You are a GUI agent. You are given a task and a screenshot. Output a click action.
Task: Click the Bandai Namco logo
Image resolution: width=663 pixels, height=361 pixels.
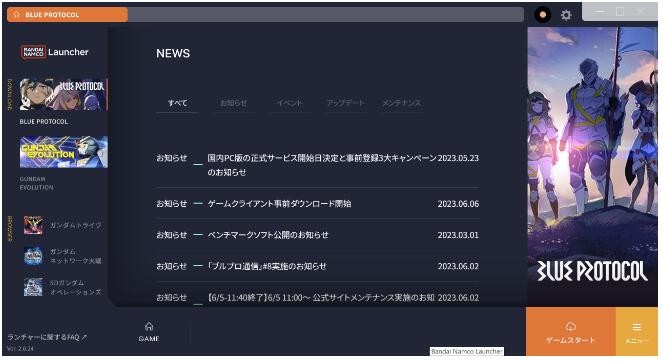click(33, 52)
